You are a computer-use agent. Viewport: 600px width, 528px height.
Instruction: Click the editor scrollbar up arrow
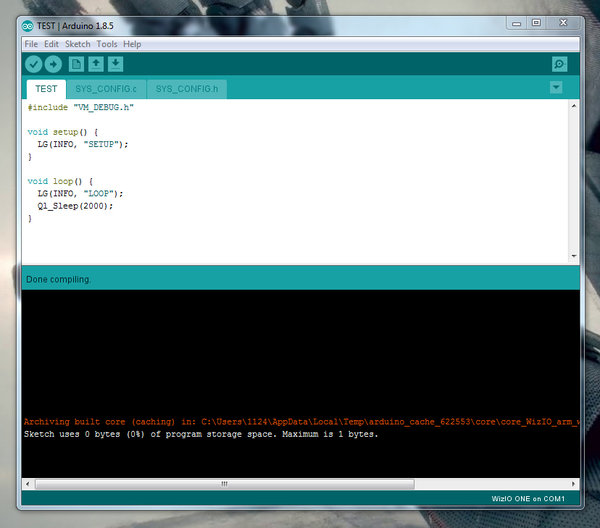point(574,106)
